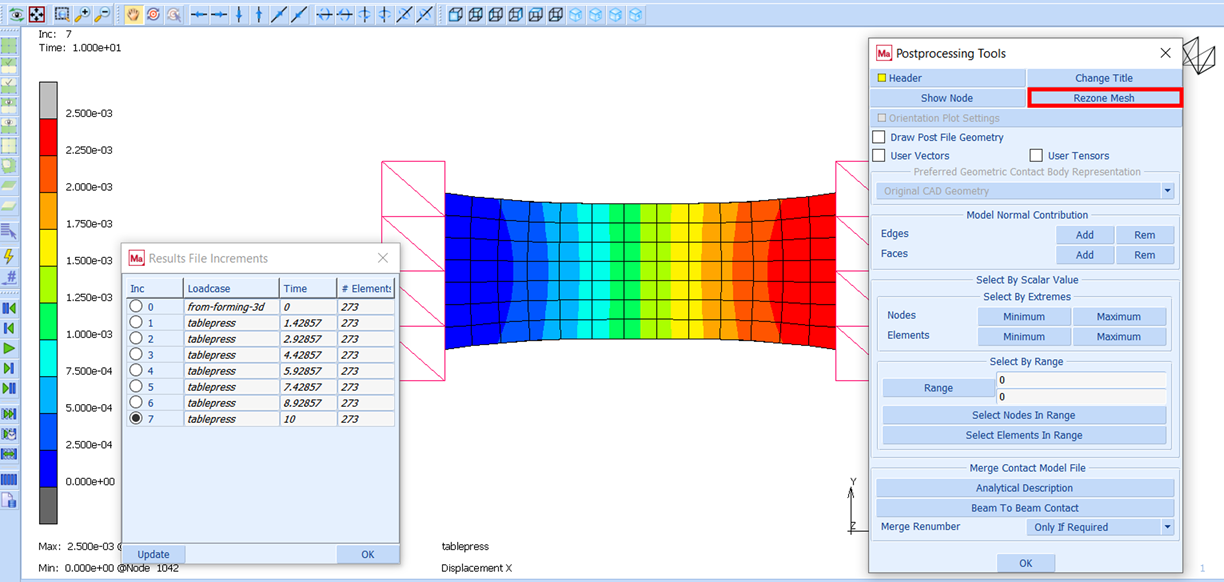Select increment 0 radio button
This screenshot has height=582, width=1224.
pyautogui.click(x=136, y=307)
